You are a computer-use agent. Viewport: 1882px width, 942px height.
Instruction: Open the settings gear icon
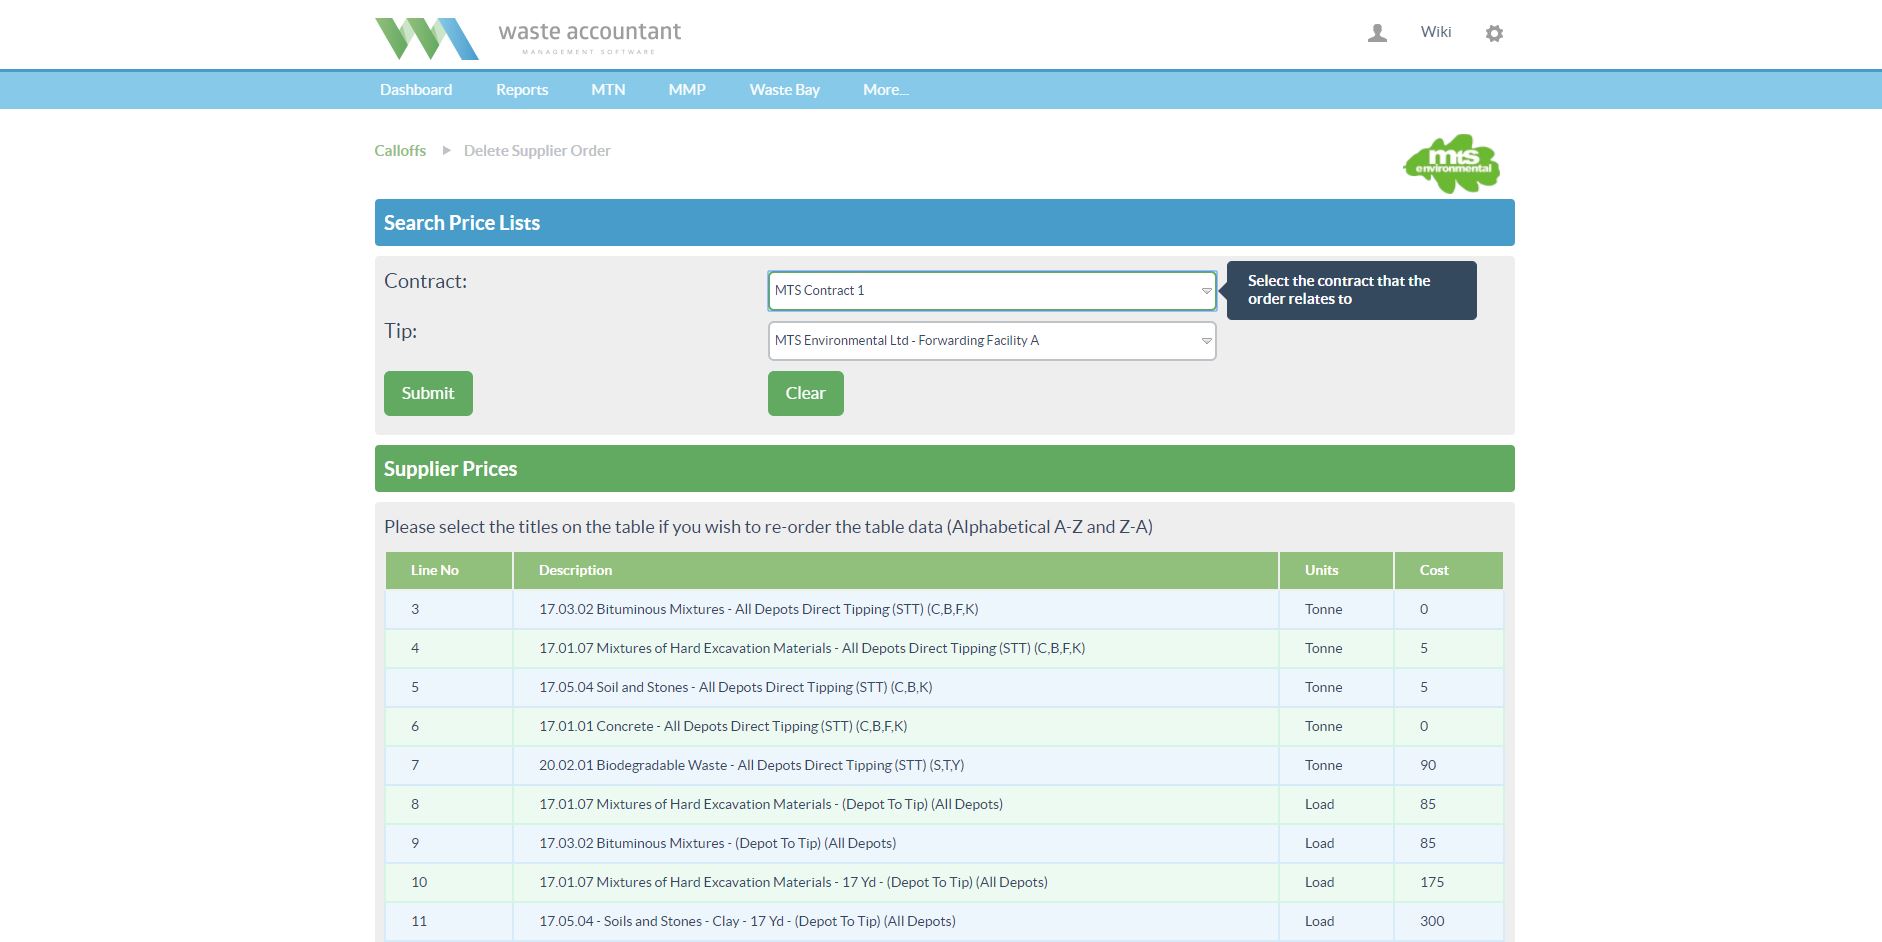(x=1494, y=33)
